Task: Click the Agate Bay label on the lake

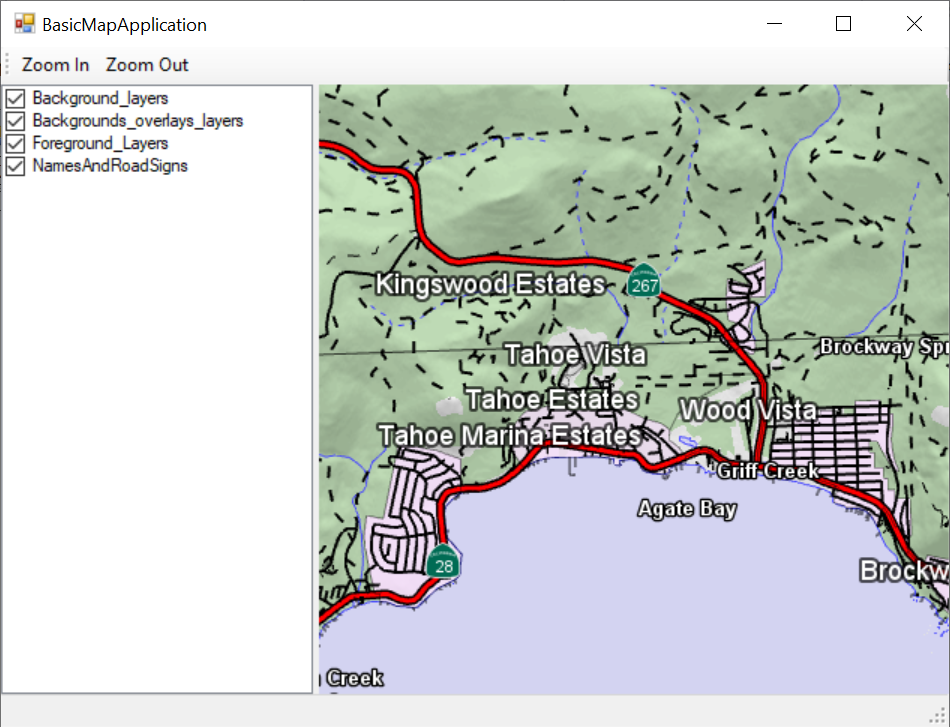Action: click(687, 509)
